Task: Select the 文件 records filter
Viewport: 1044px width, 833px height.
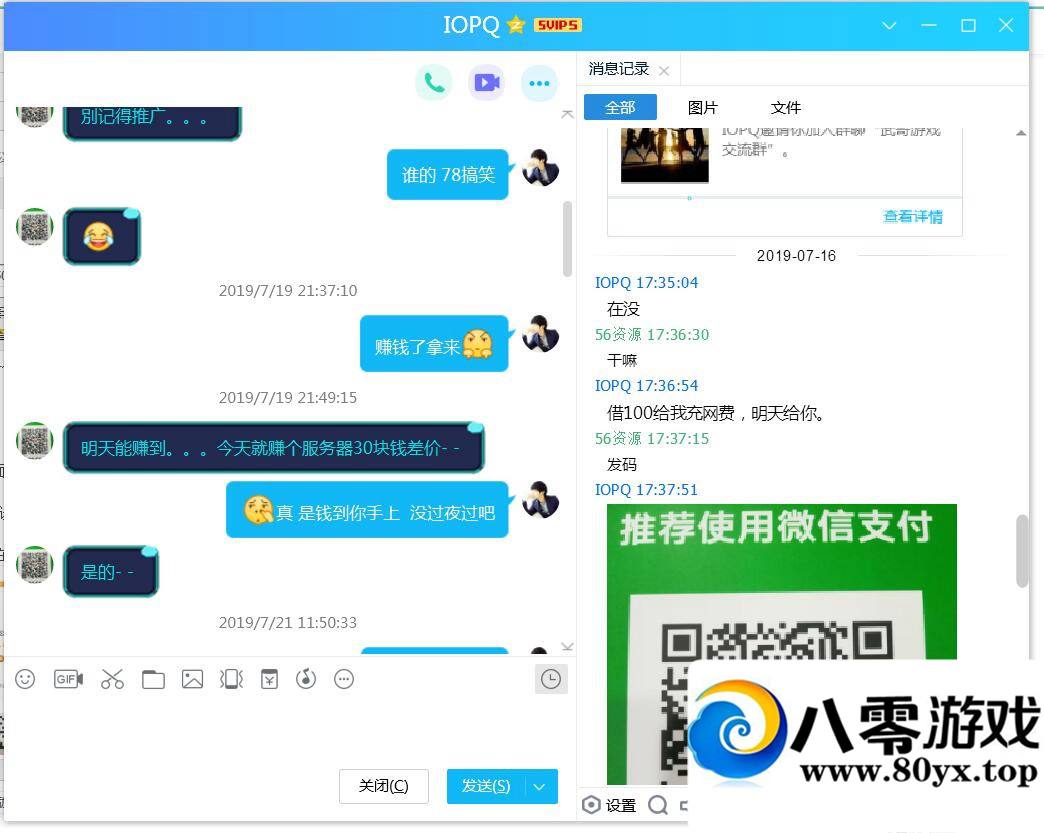Action: [786, 107]
